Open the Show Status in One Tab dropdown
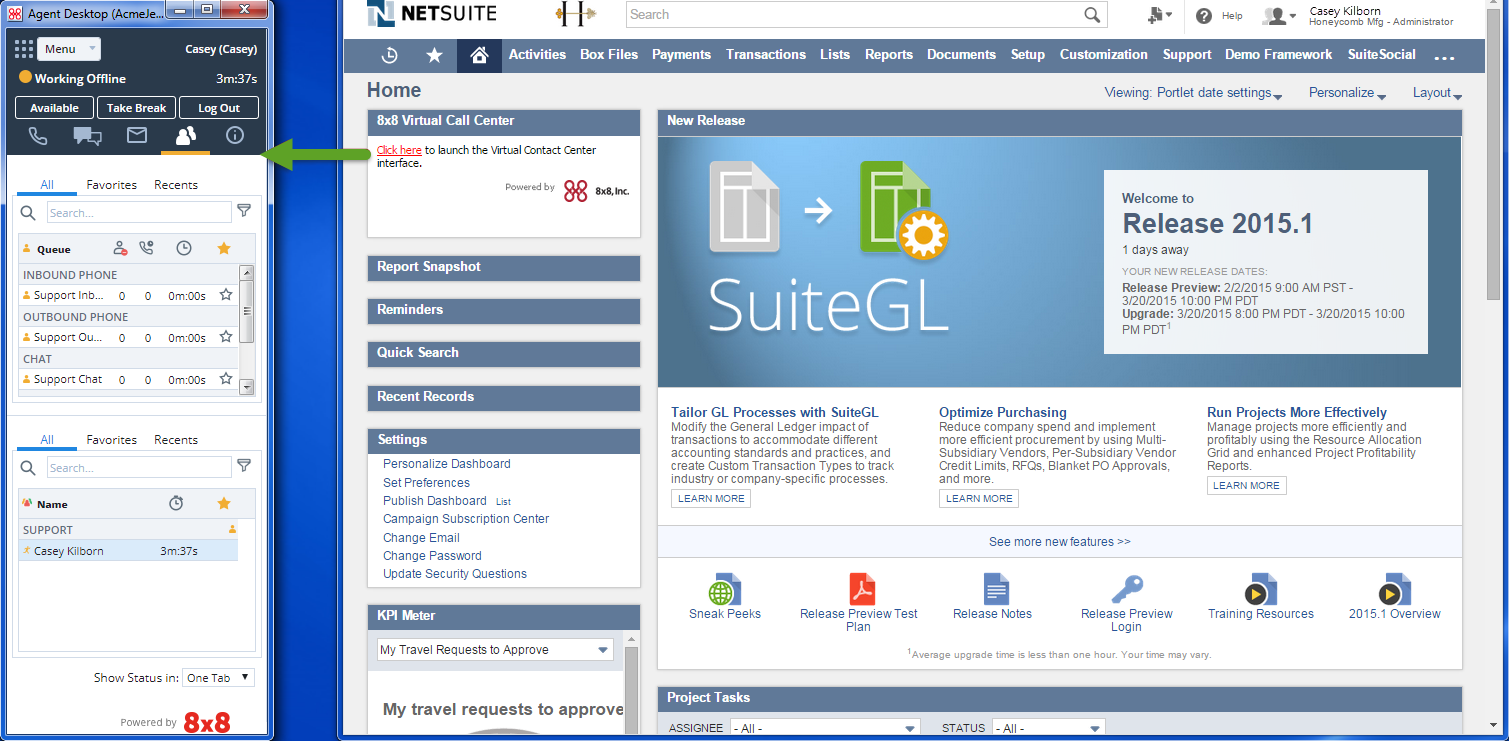Image resolution: width=1509 pixels, height=741 pixels. (219, 678)
